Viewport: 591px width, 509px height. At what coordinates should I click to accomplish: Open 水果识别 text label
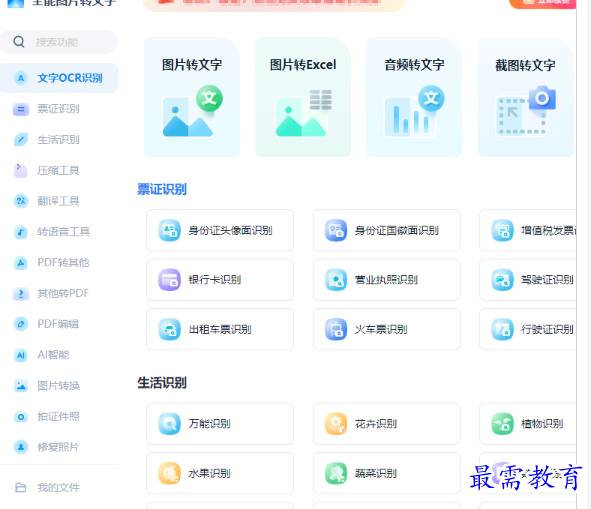click(x=210, y=473)
